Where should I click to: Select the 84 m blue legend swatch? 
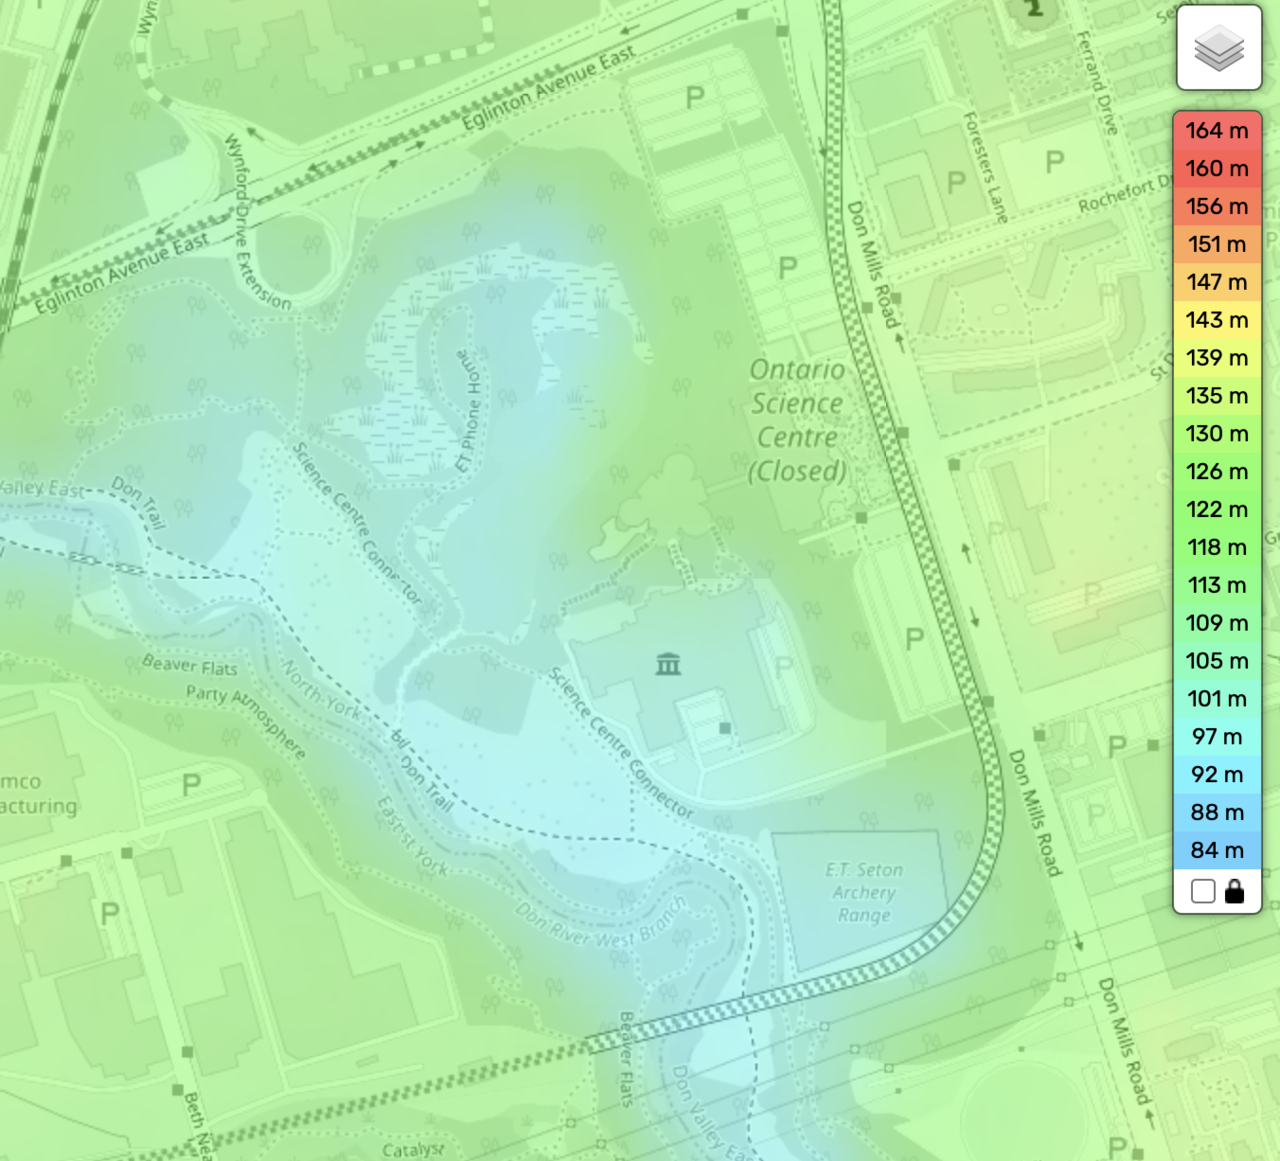tap(1217, 850)
